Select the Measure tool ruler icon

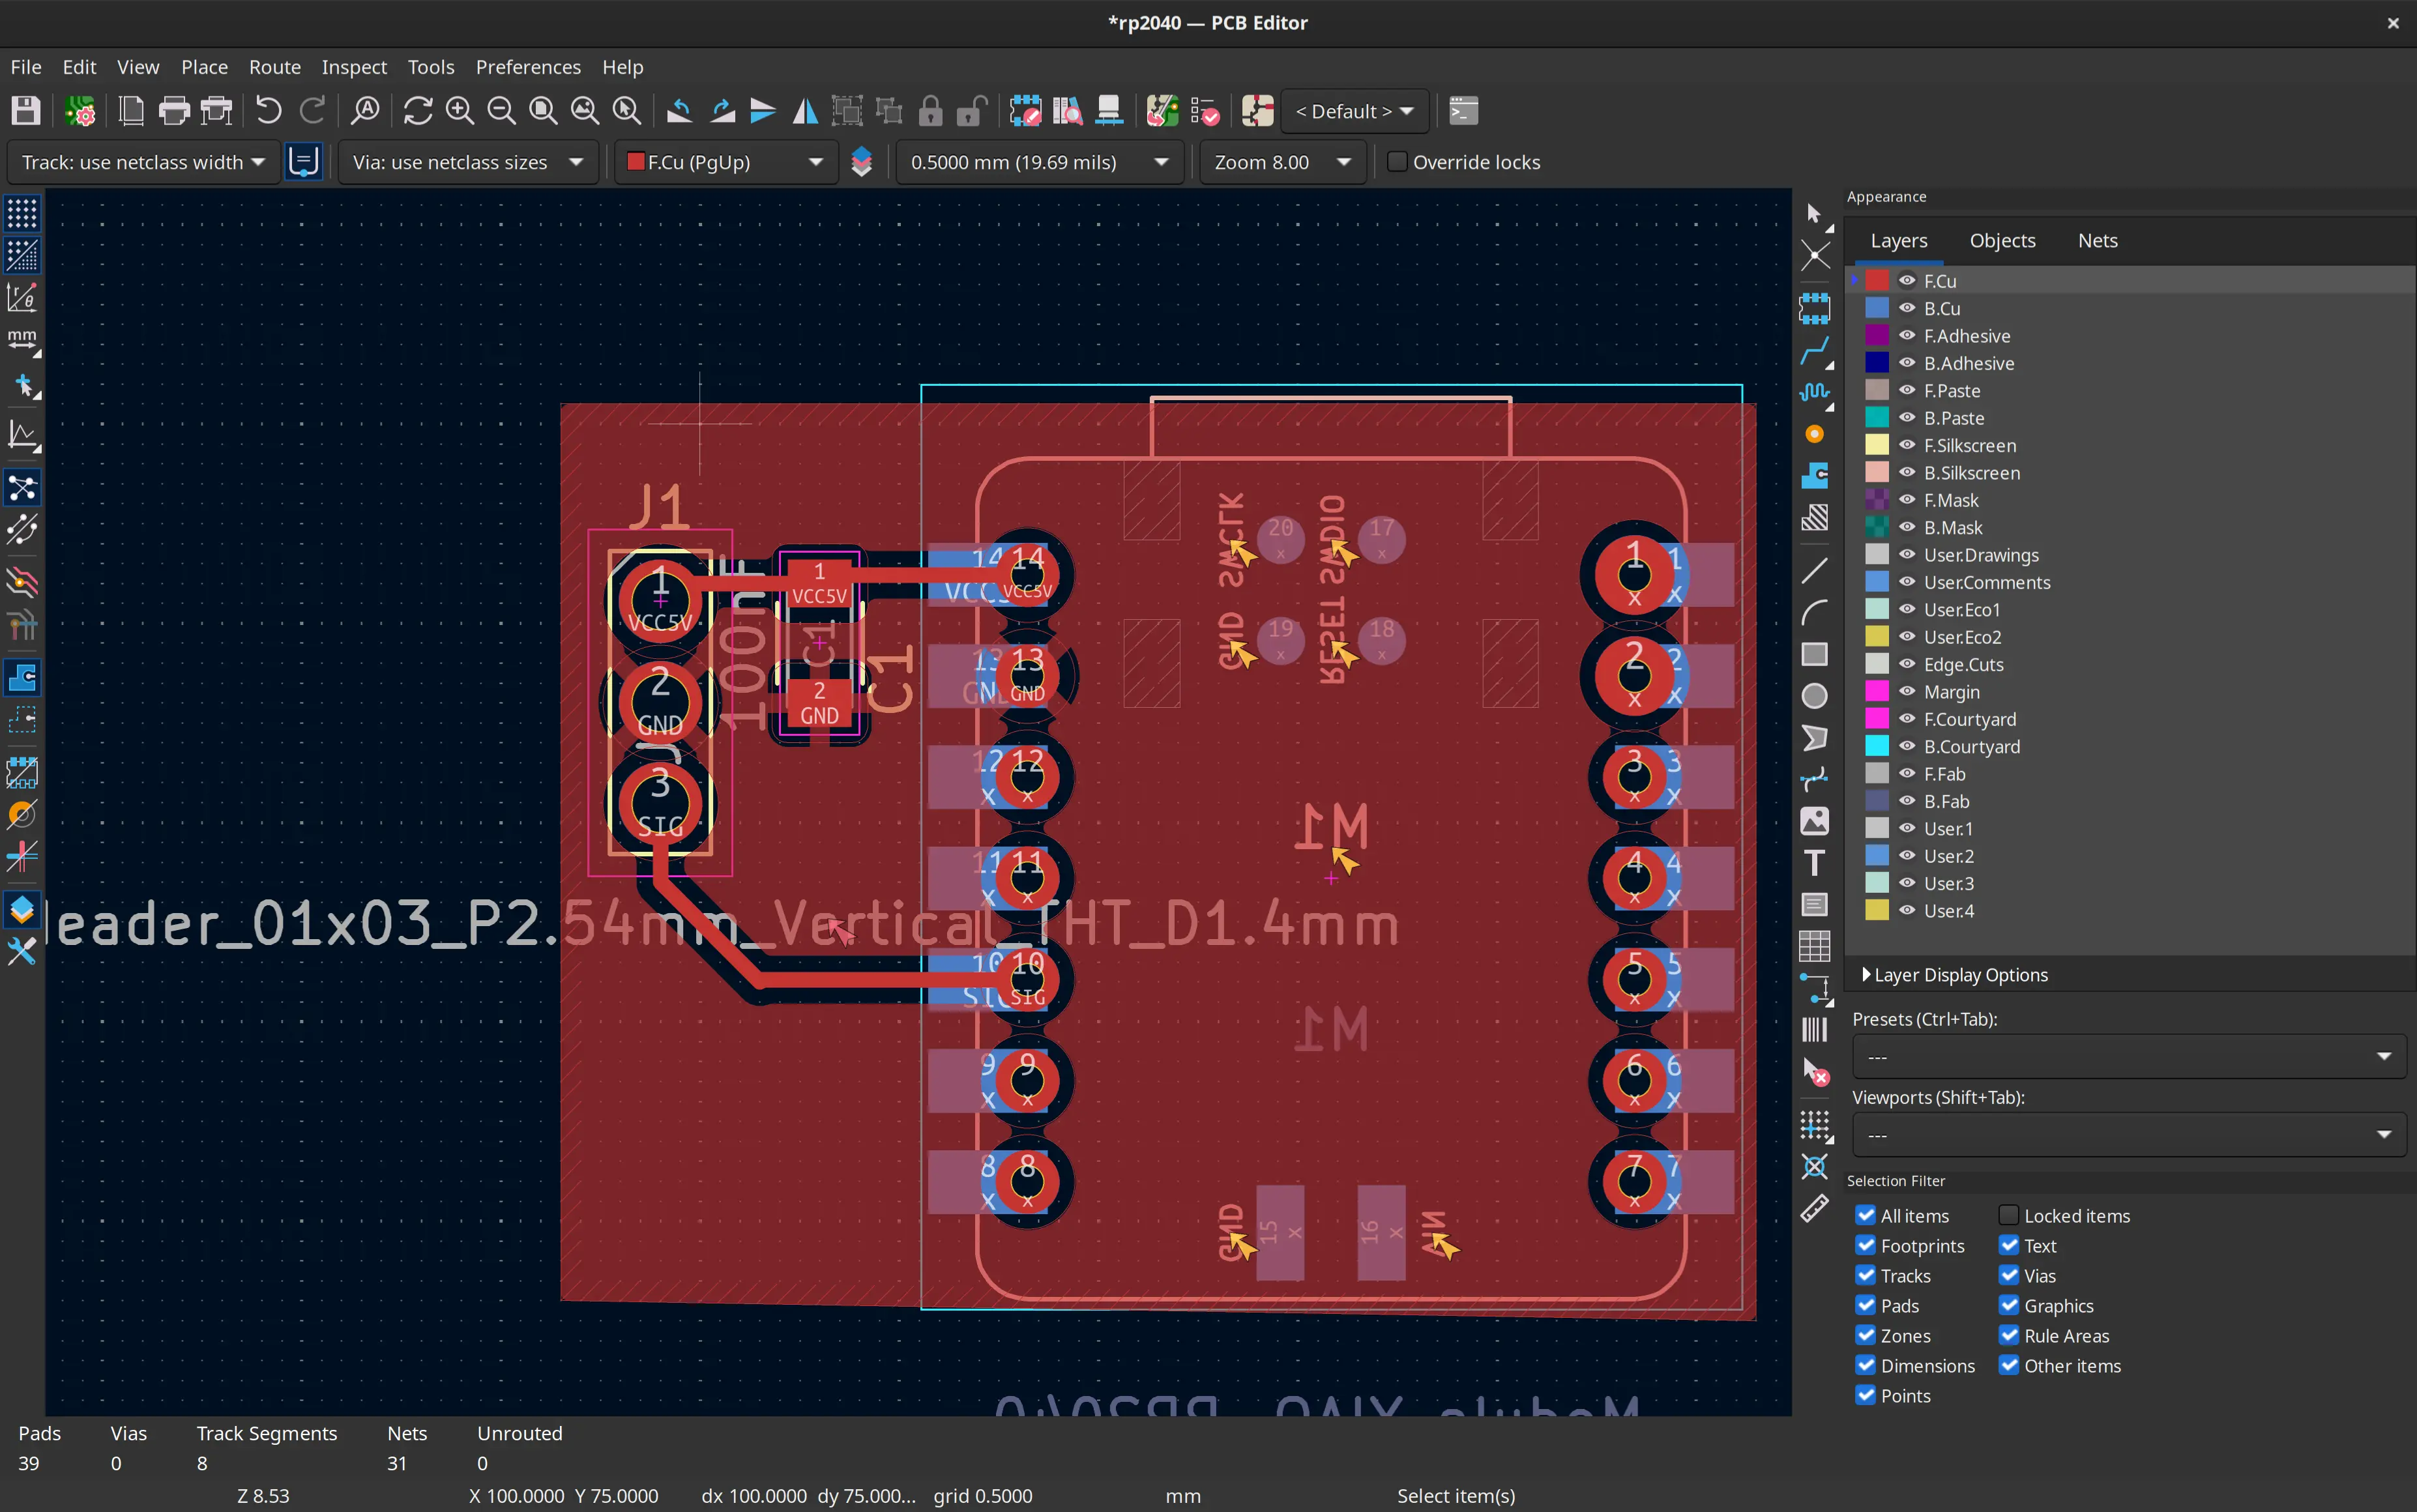[1814, 1209]
